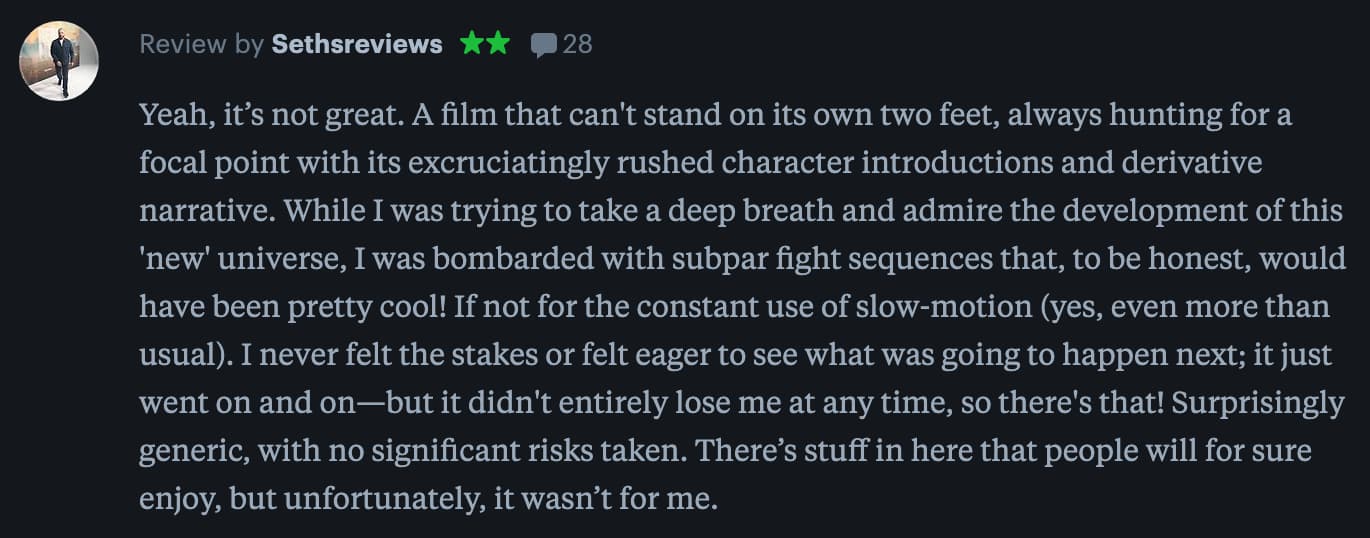Click the comment speech bubble icon

pyautogui.click(x=543, y=45)
